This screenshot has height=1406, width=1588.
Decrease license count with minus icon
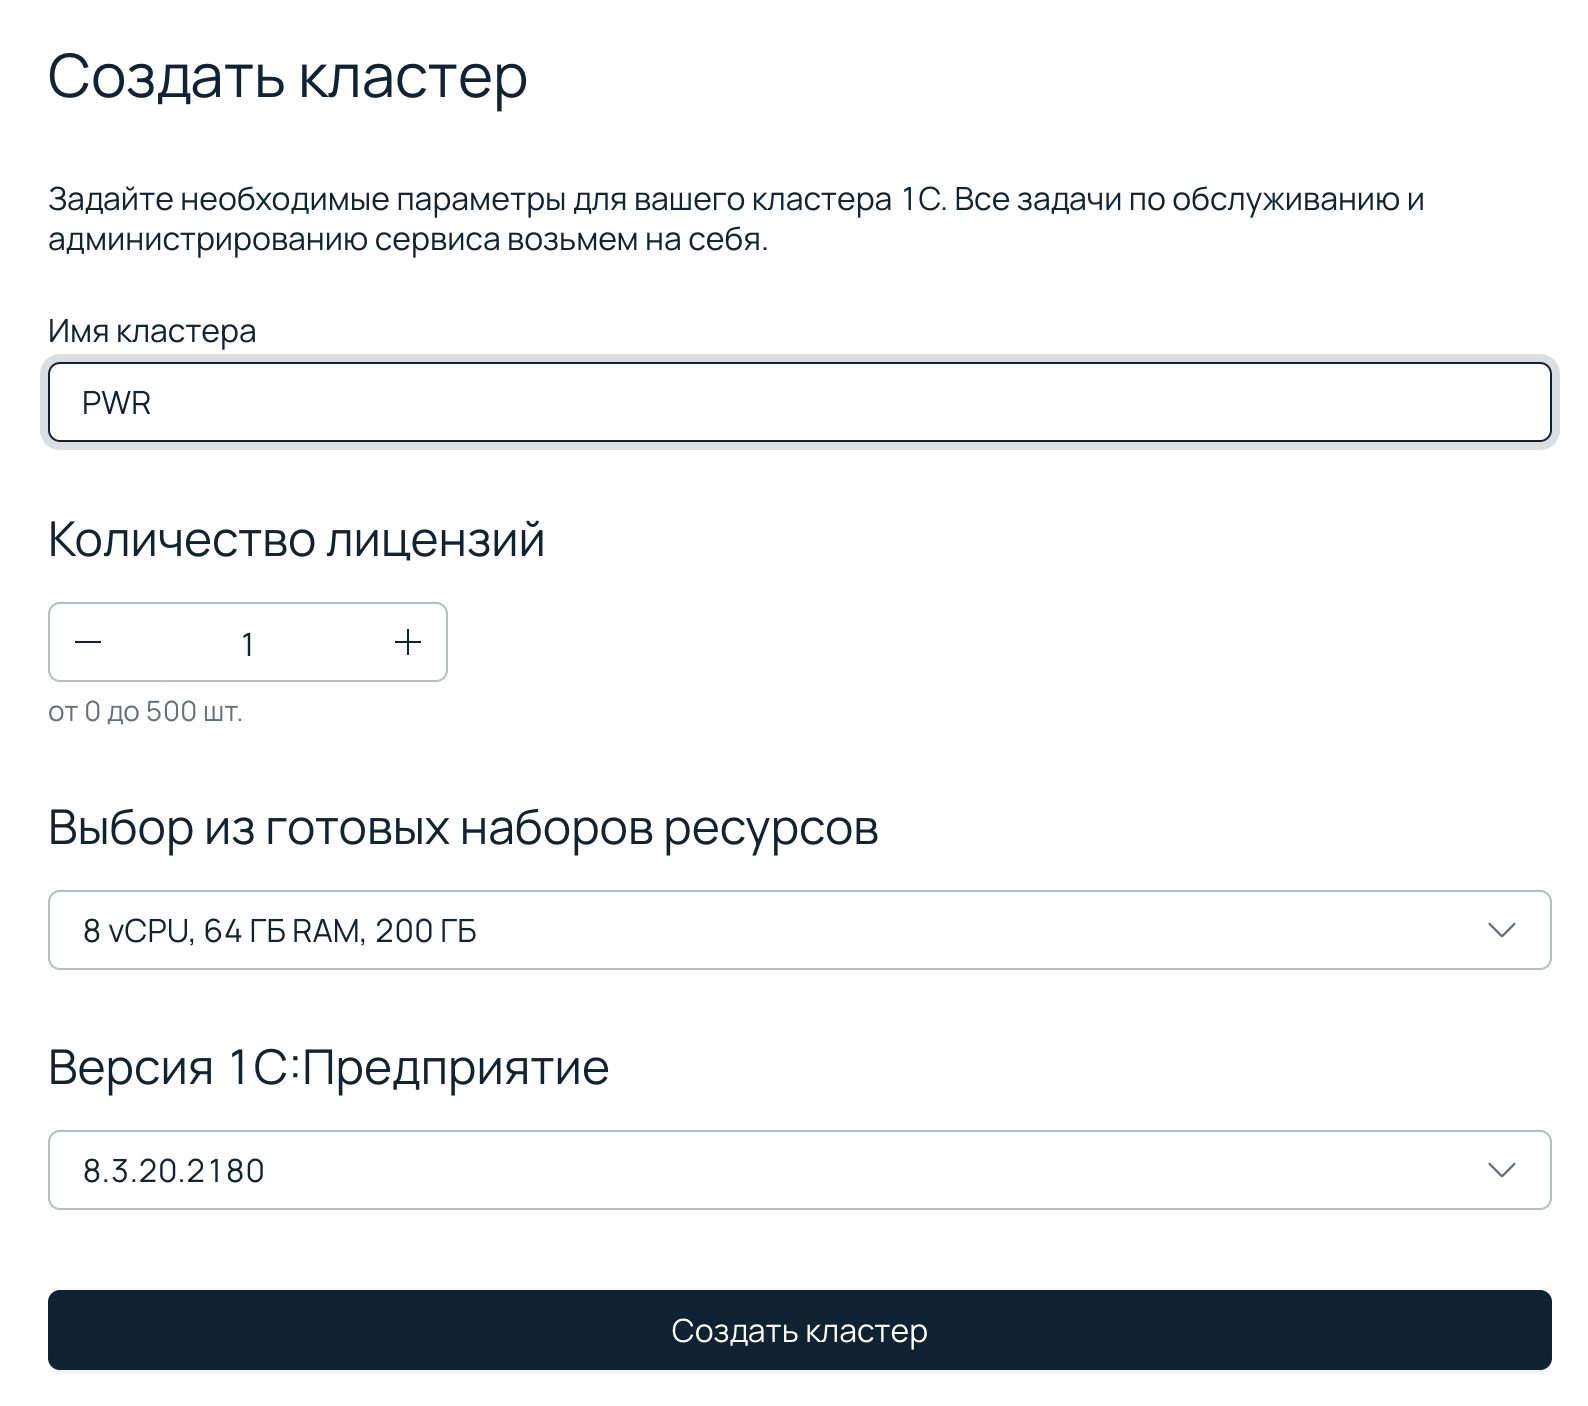(88, 642)
